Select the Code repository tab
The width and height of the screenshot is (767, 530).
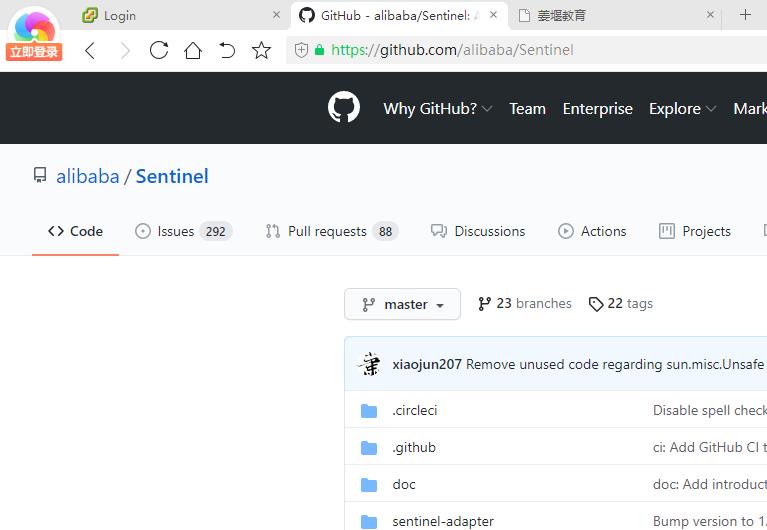[x=75, y=231]
